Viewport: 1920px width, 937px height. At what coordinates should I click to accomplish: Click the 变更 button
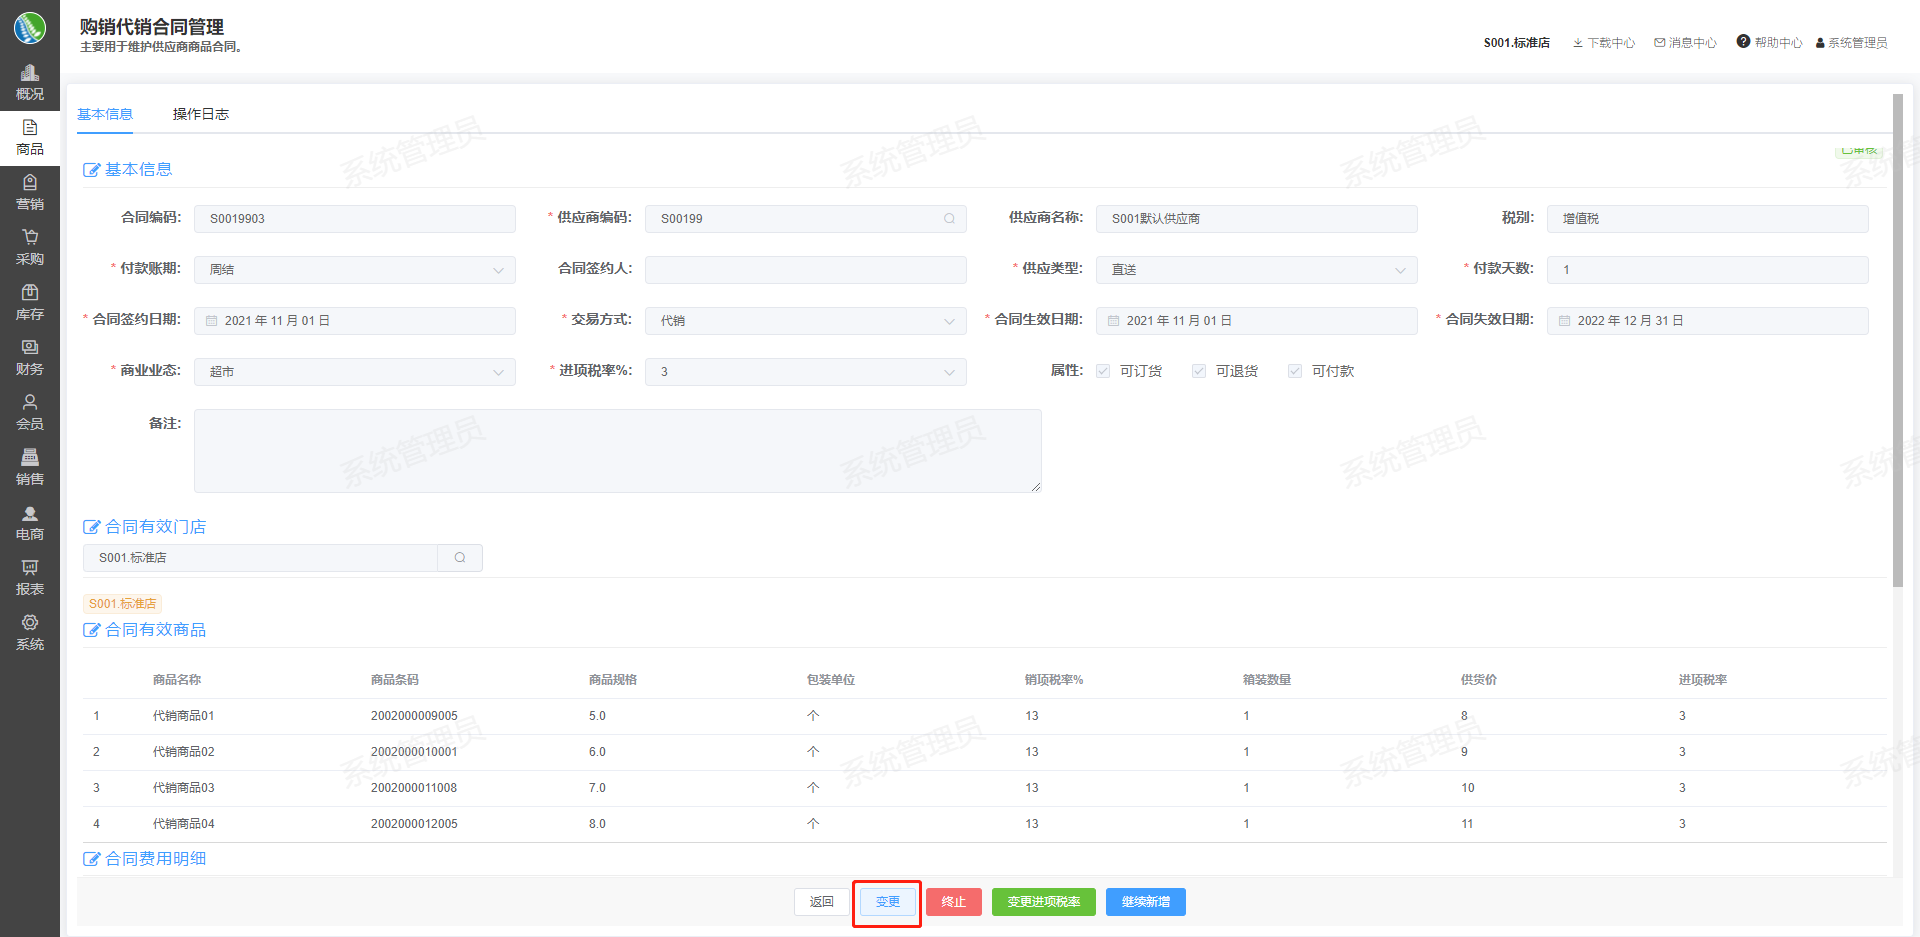pyautogui.click(x=888, y=902)
